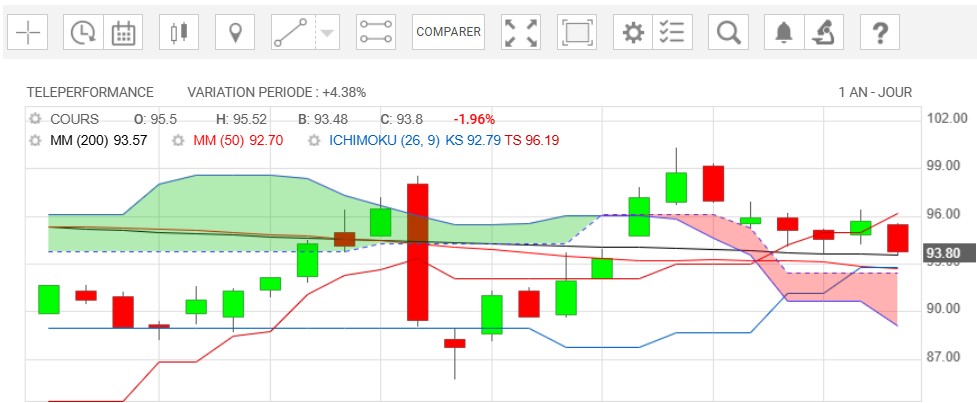Click the magnifying glass search icon
The width and height of the screenshot is (977, 403).
[x=728, y=32]
